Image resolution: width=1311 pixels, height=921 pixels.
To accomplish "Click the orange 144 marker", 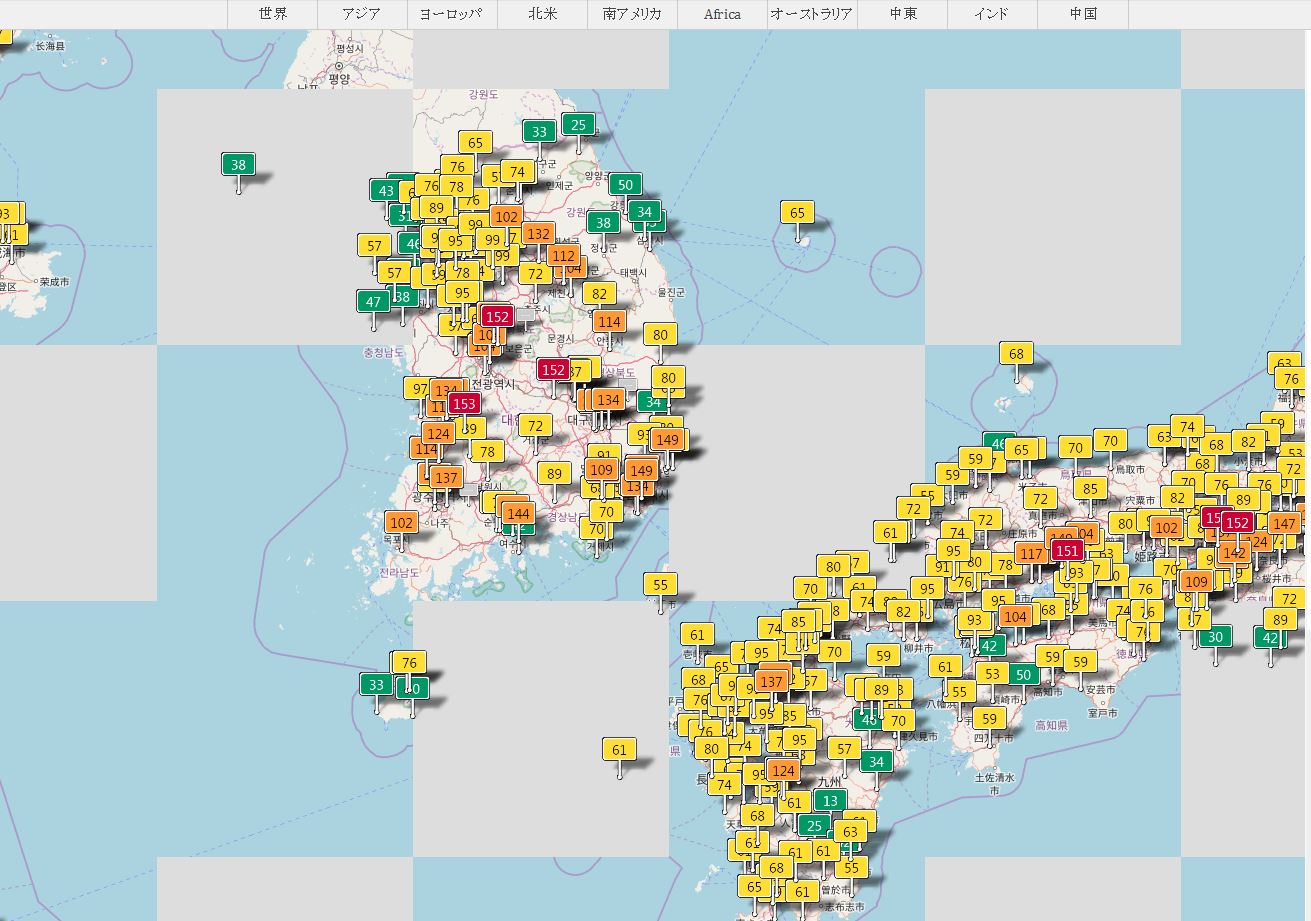I will pos(518,514).
